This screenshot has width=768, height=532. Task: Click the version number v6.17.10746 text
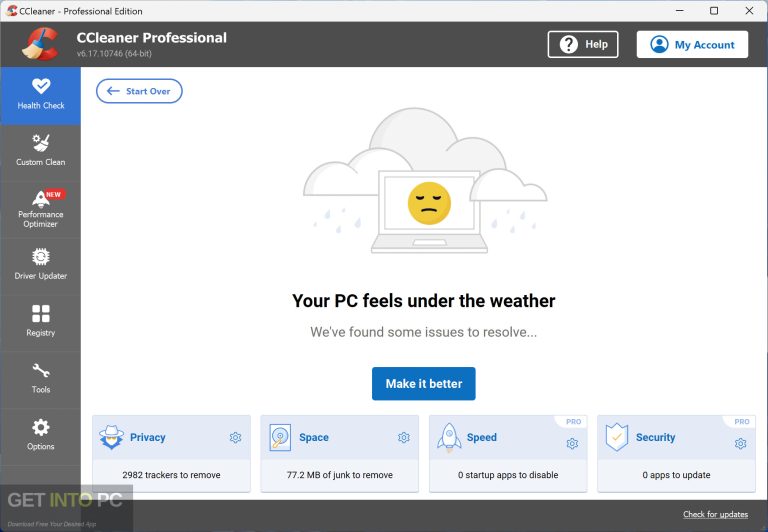coord(114,53)
